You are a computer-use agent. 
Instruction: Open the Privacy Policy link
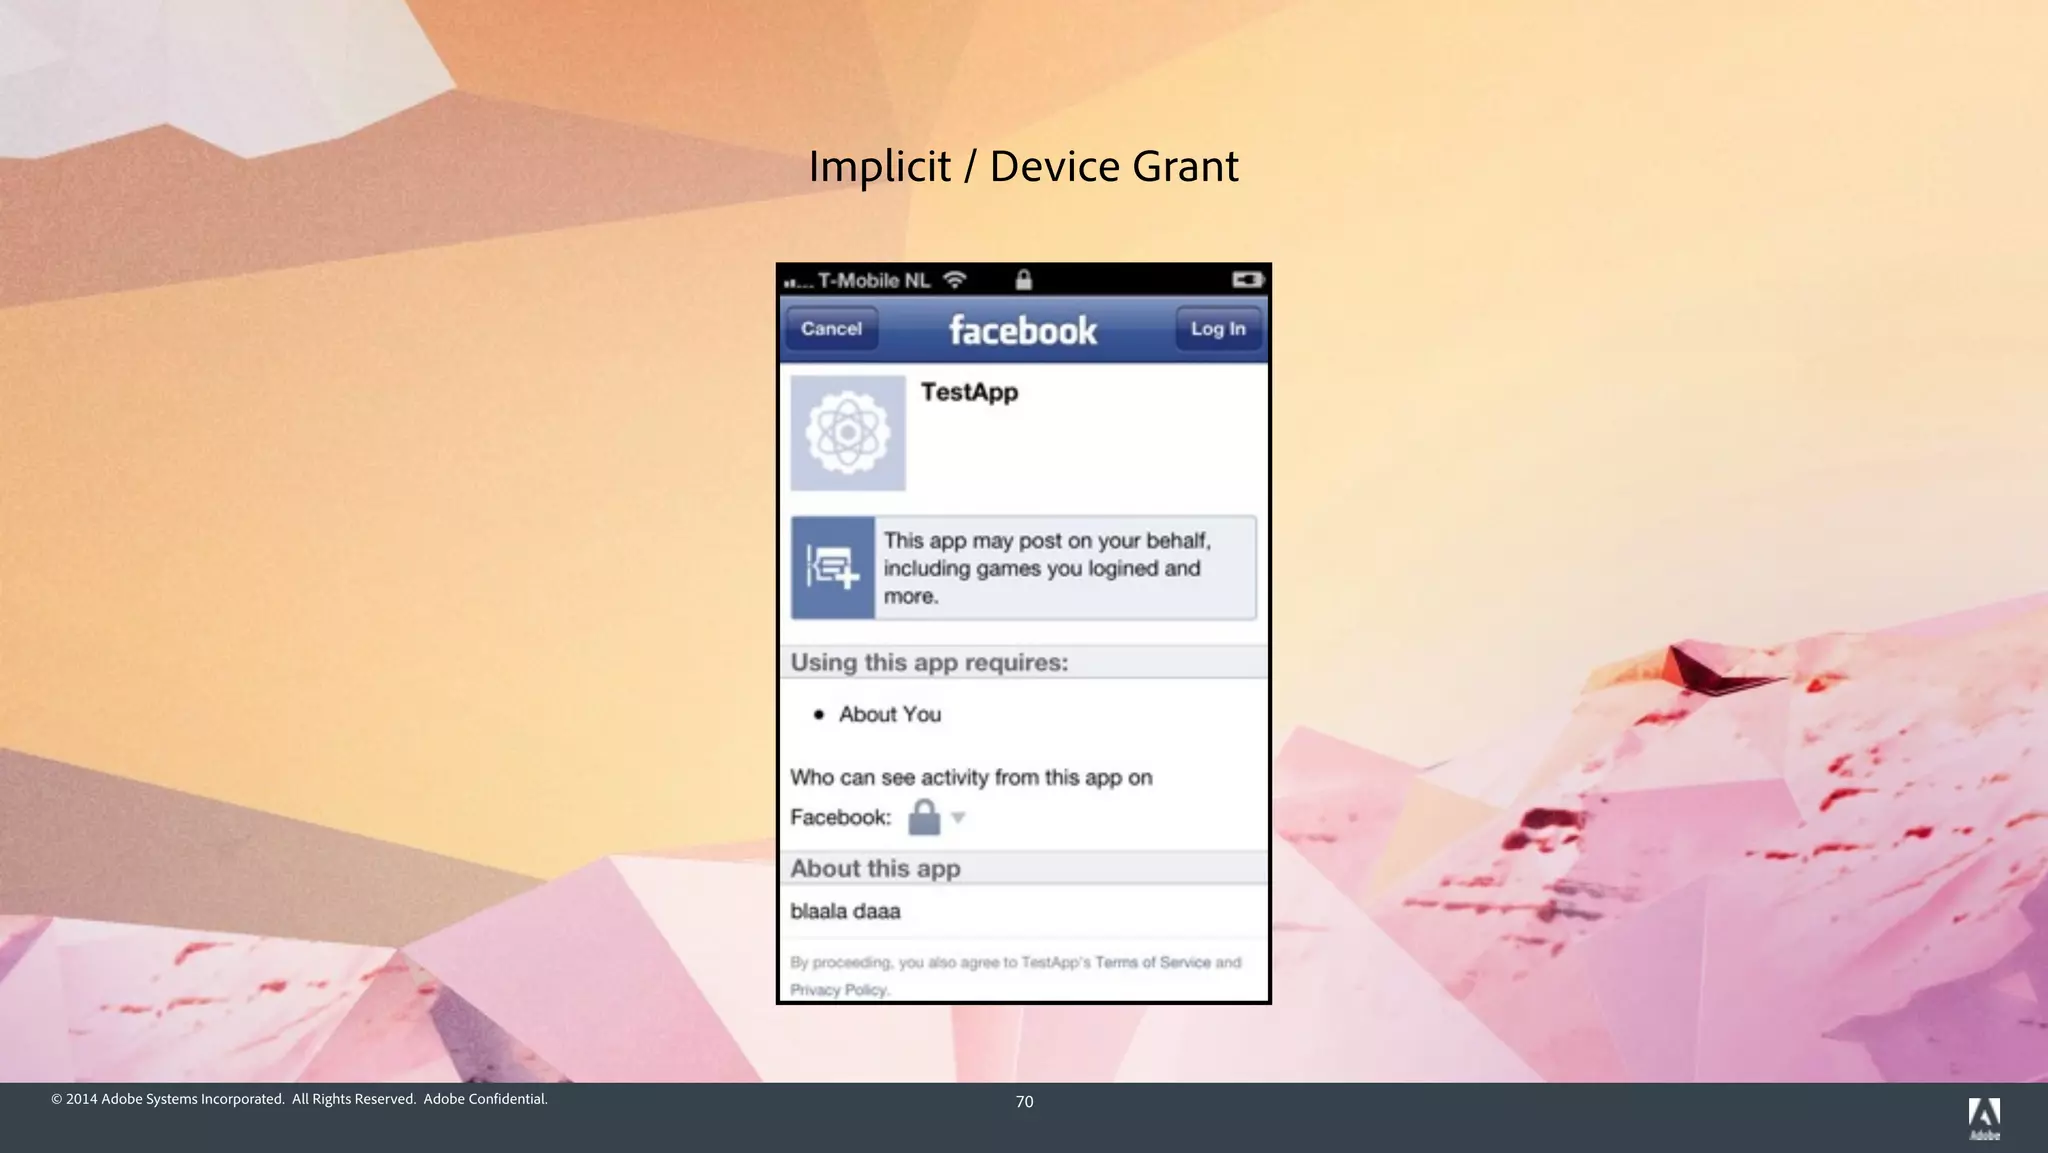[x=839, y=990]
